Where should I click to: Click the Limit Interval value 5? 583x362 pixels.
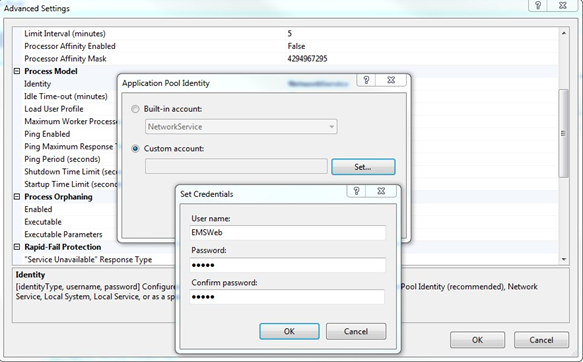pos(290,33)
